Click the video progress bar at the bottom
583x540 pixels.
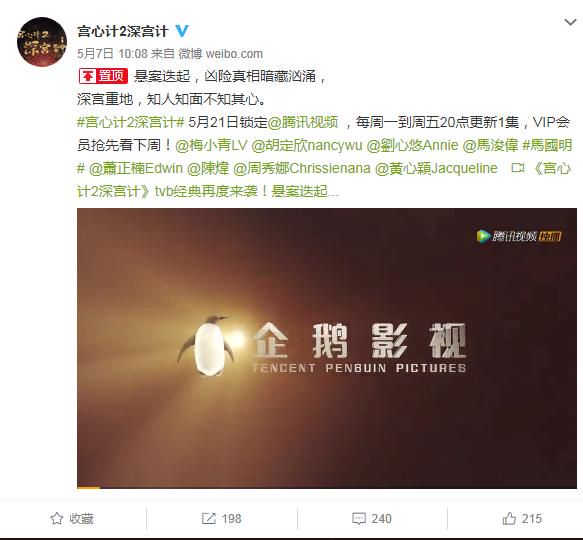pos(327,487)
